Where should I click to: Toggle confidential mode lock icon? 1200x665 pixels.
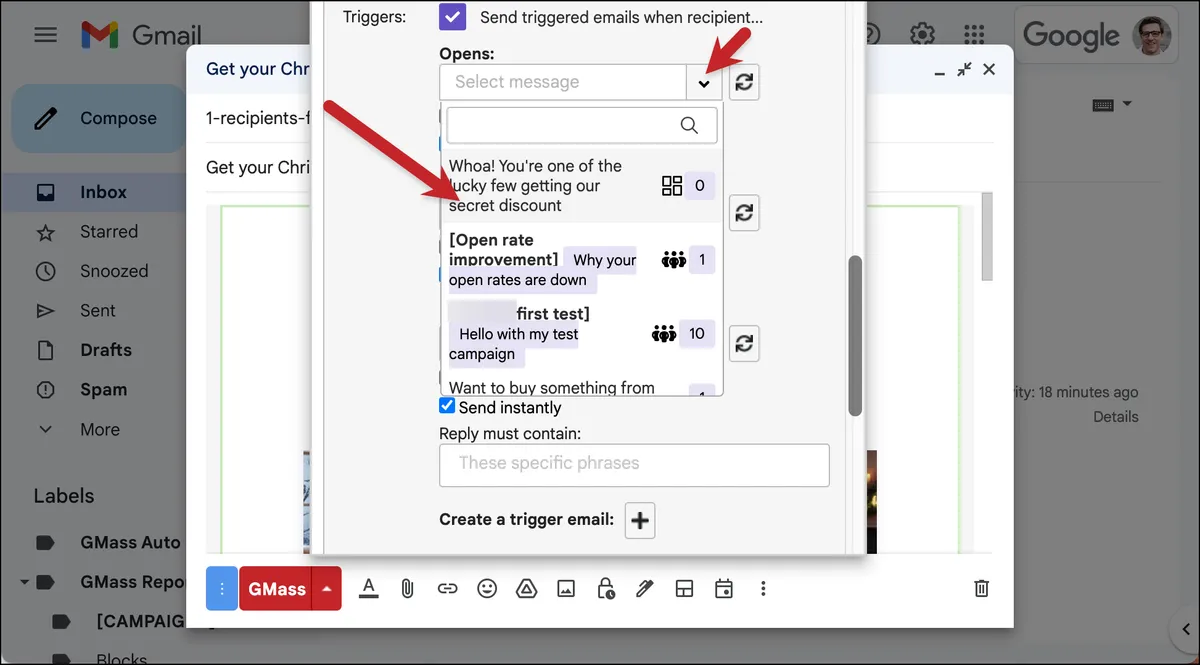tap(606, 588)
